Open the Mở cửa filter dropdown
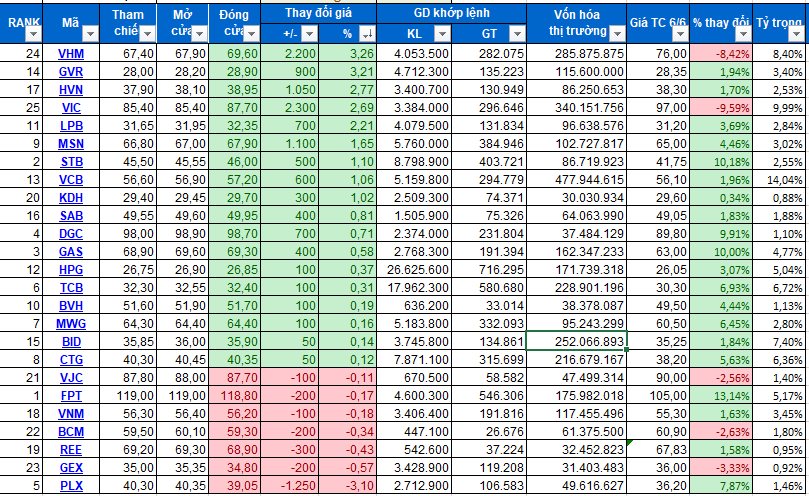 click(199, 34)
